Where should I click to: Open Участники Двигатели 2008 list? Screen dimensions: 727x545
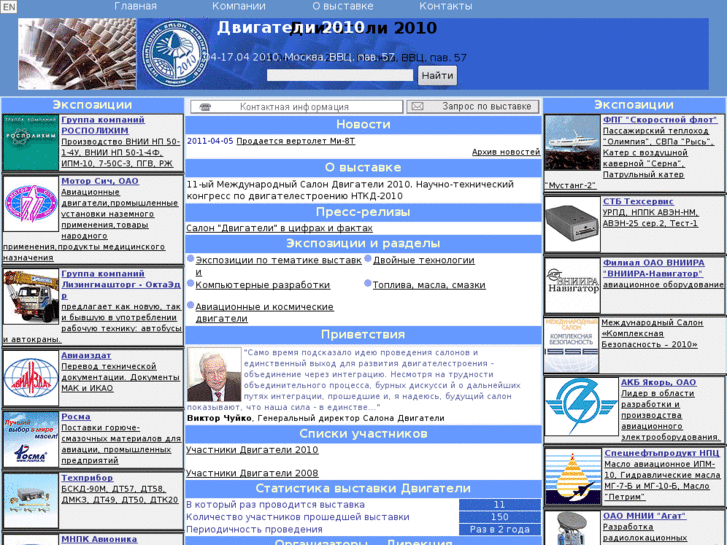click(252, 473)
